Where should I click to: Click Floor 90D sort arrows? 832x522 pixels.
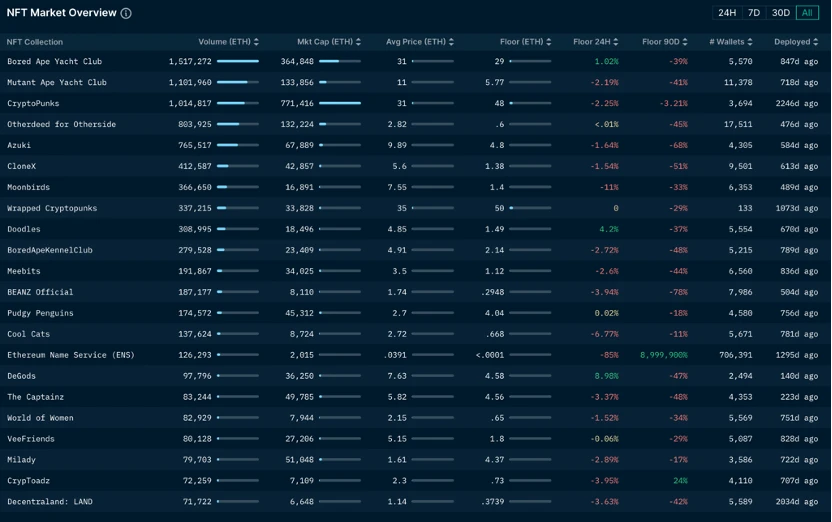(x=685, y=42)
